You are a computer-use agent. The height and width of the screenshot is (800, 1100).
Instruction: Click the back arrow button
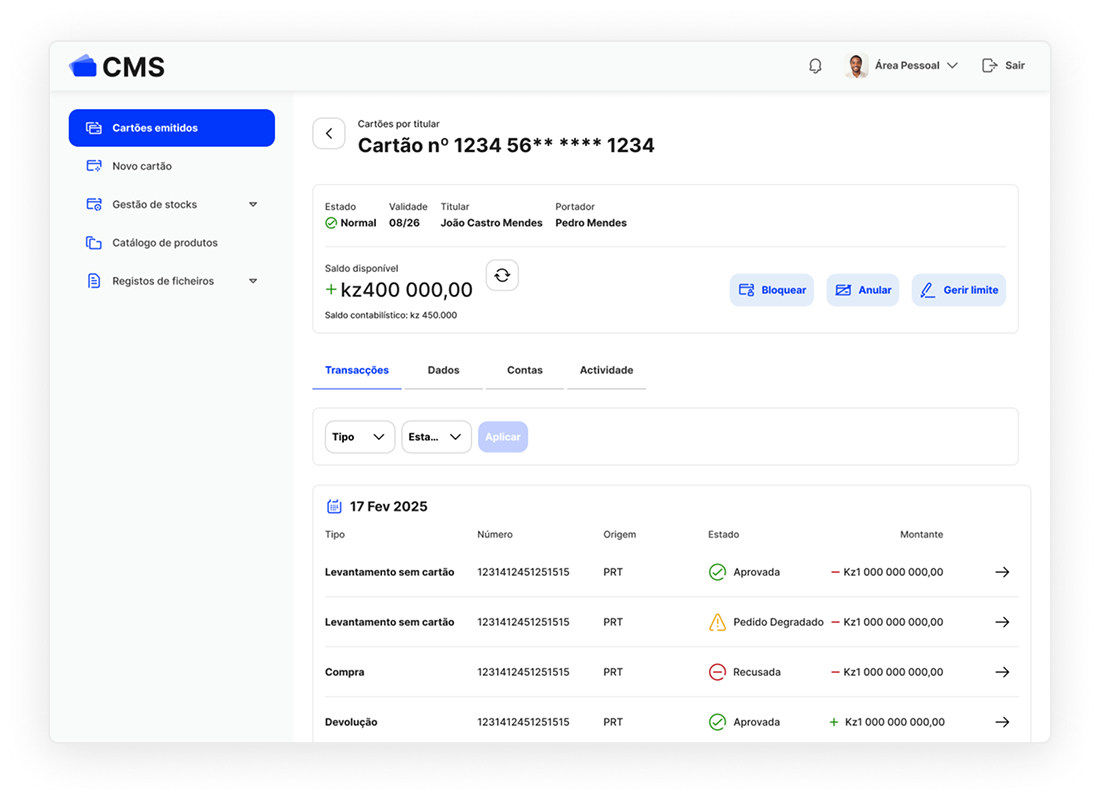pos(329,134)
